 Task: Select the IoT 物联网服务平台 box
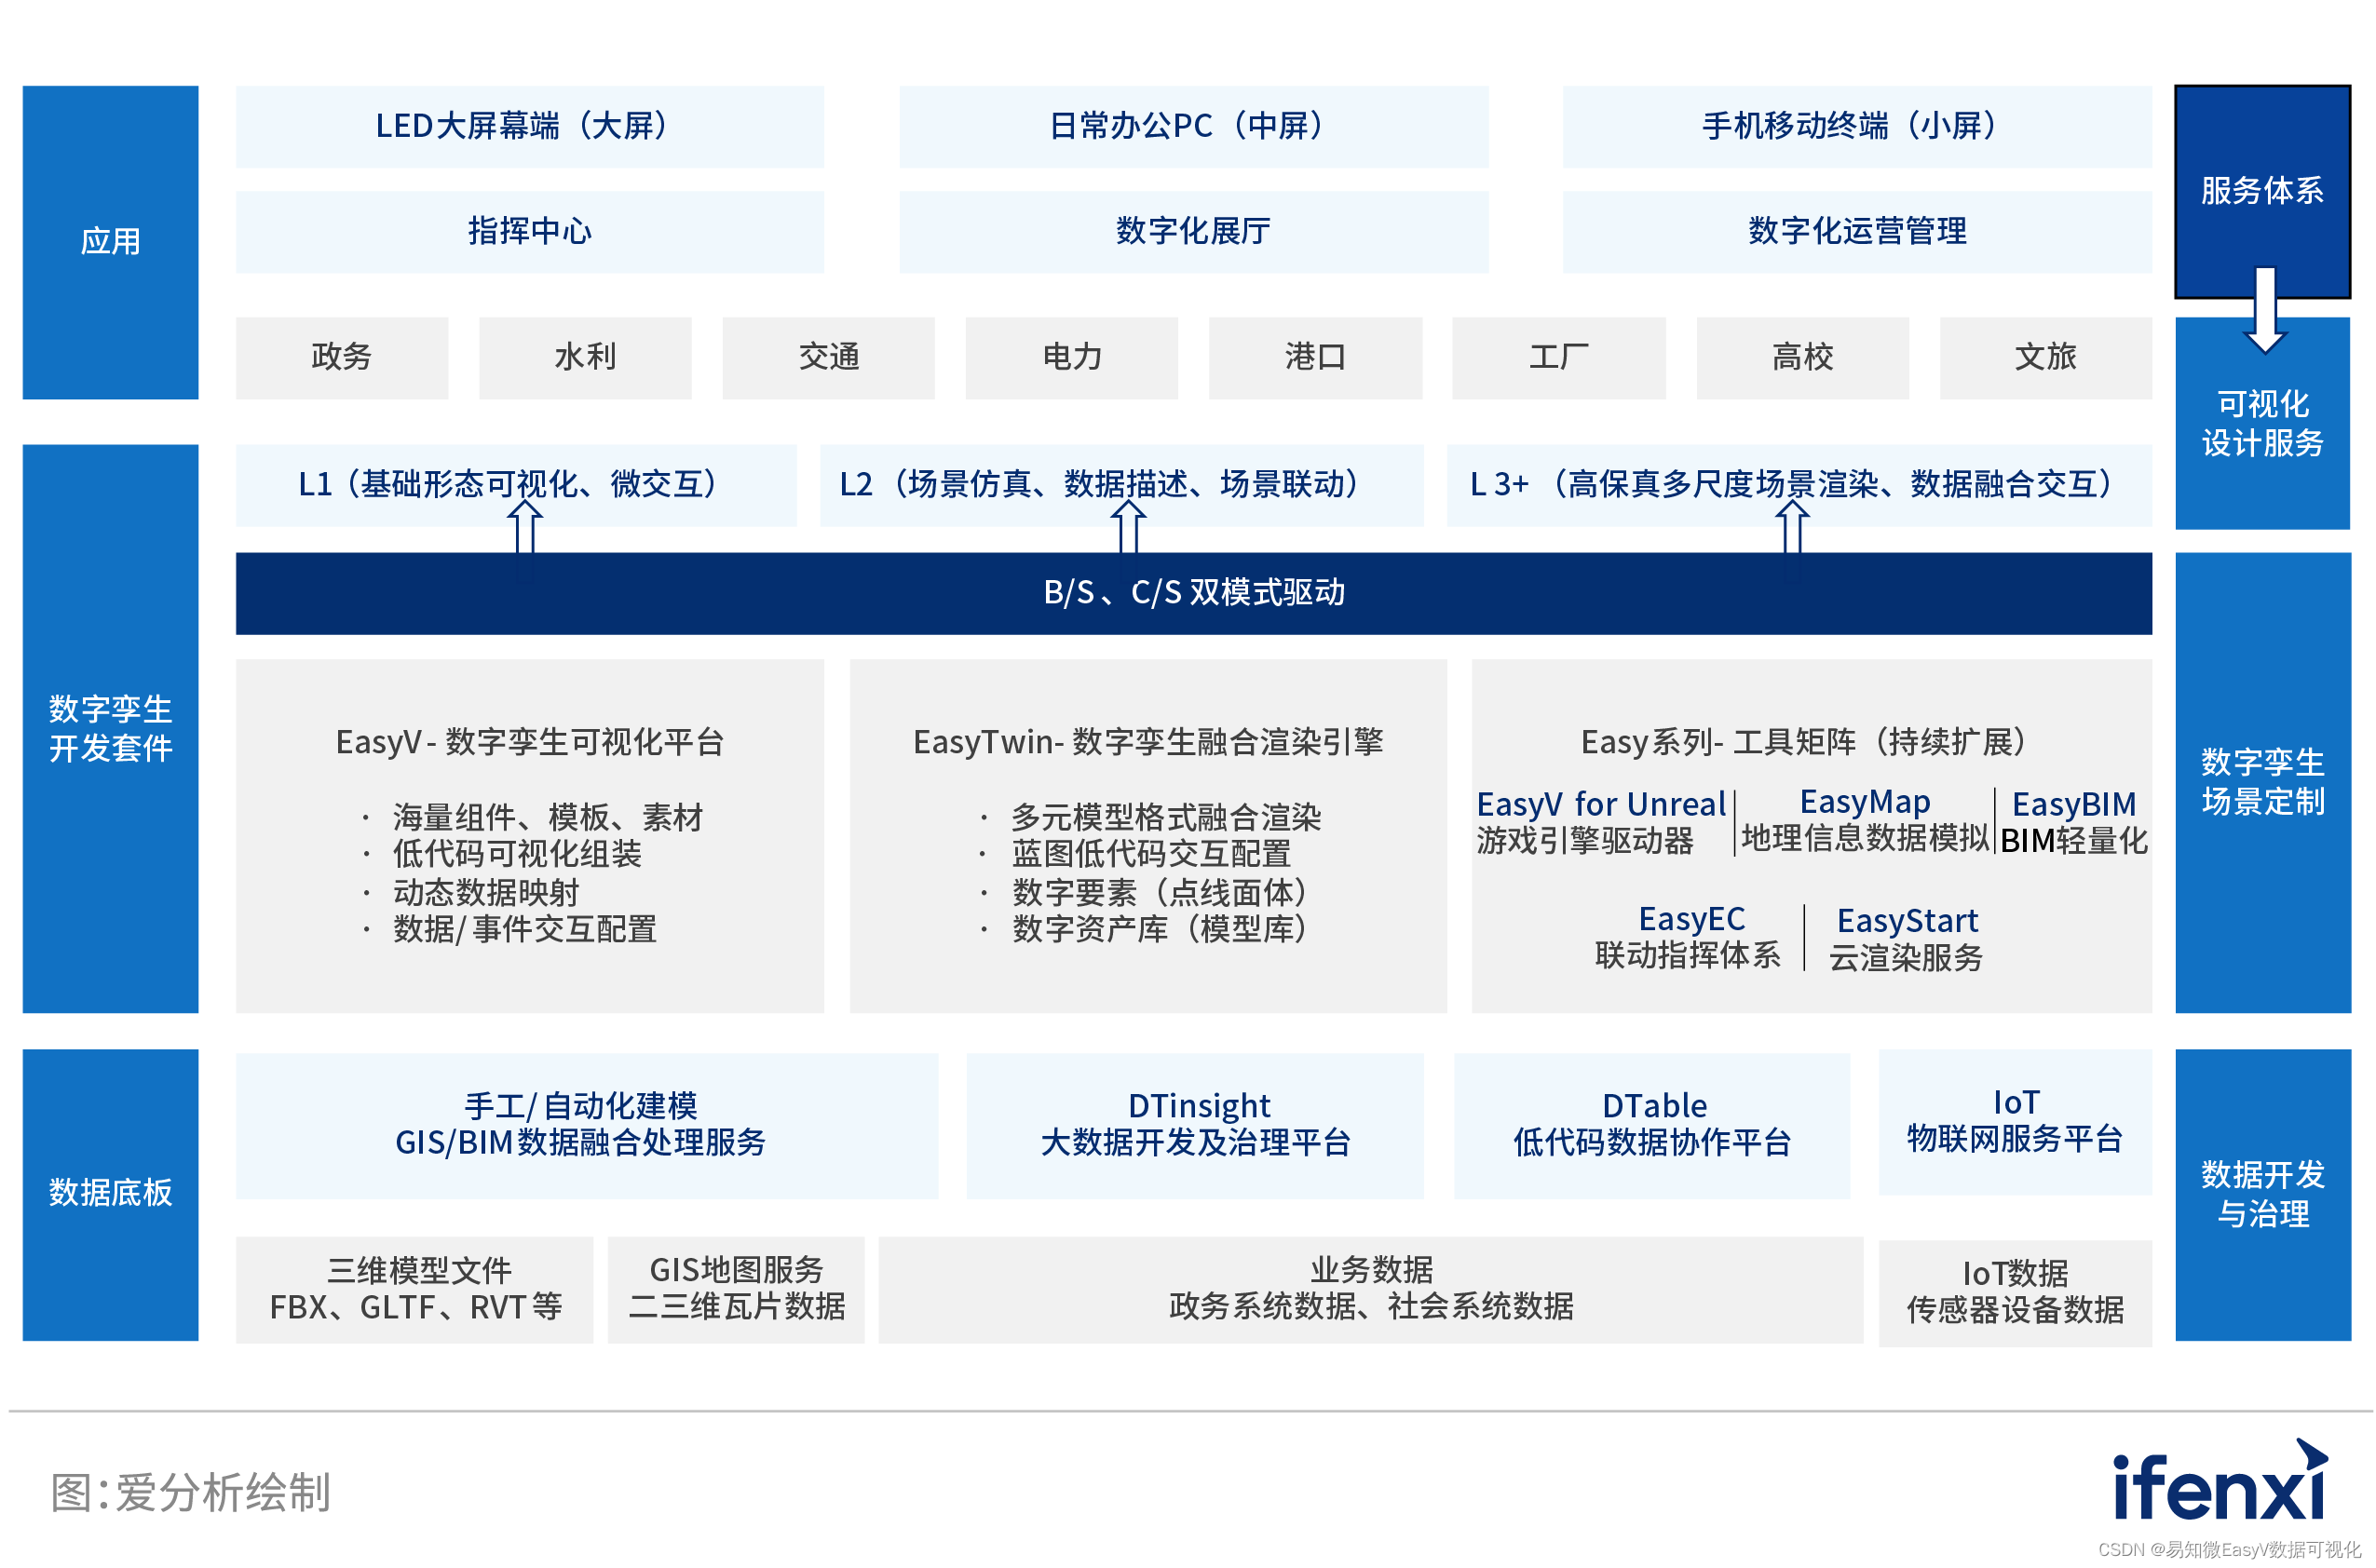pos(2014,1121)
